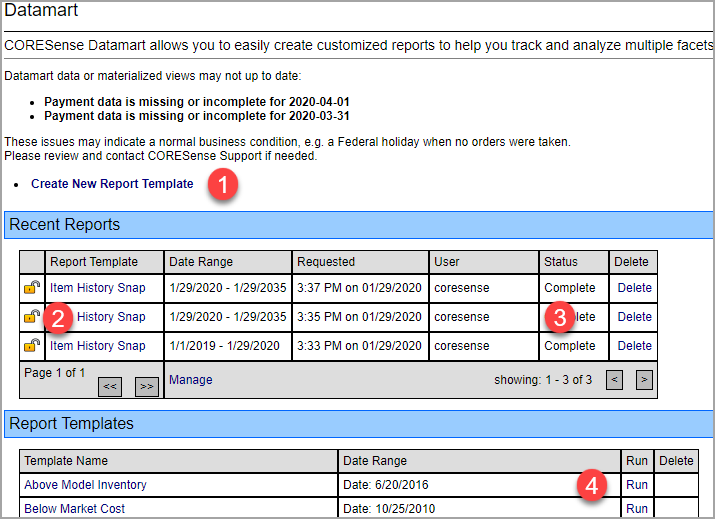Go to previous page with << button

pos(110,386)
